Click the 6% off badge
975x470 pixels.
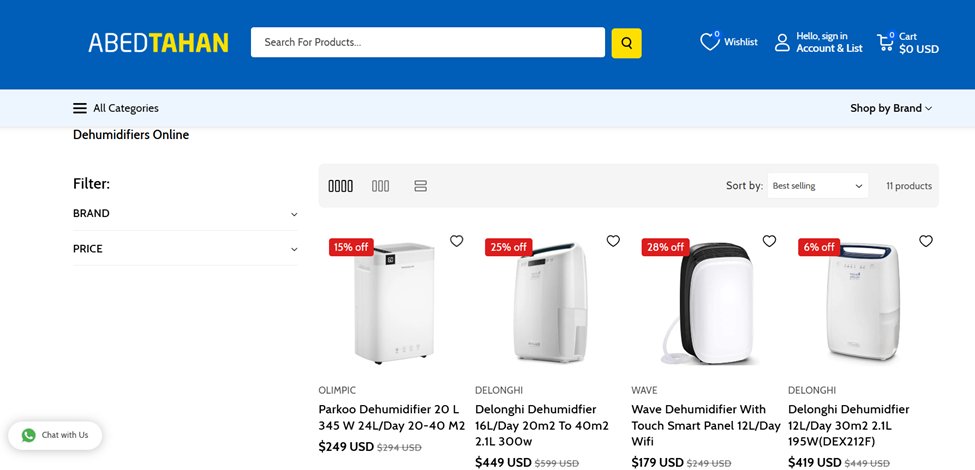coord(819,247)
